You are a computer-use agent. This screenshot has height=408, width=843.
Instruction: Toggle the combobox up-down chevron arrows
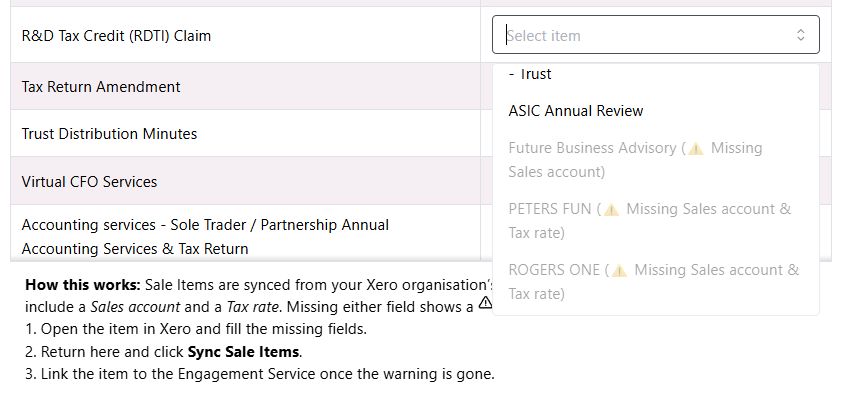coord(800,35)
